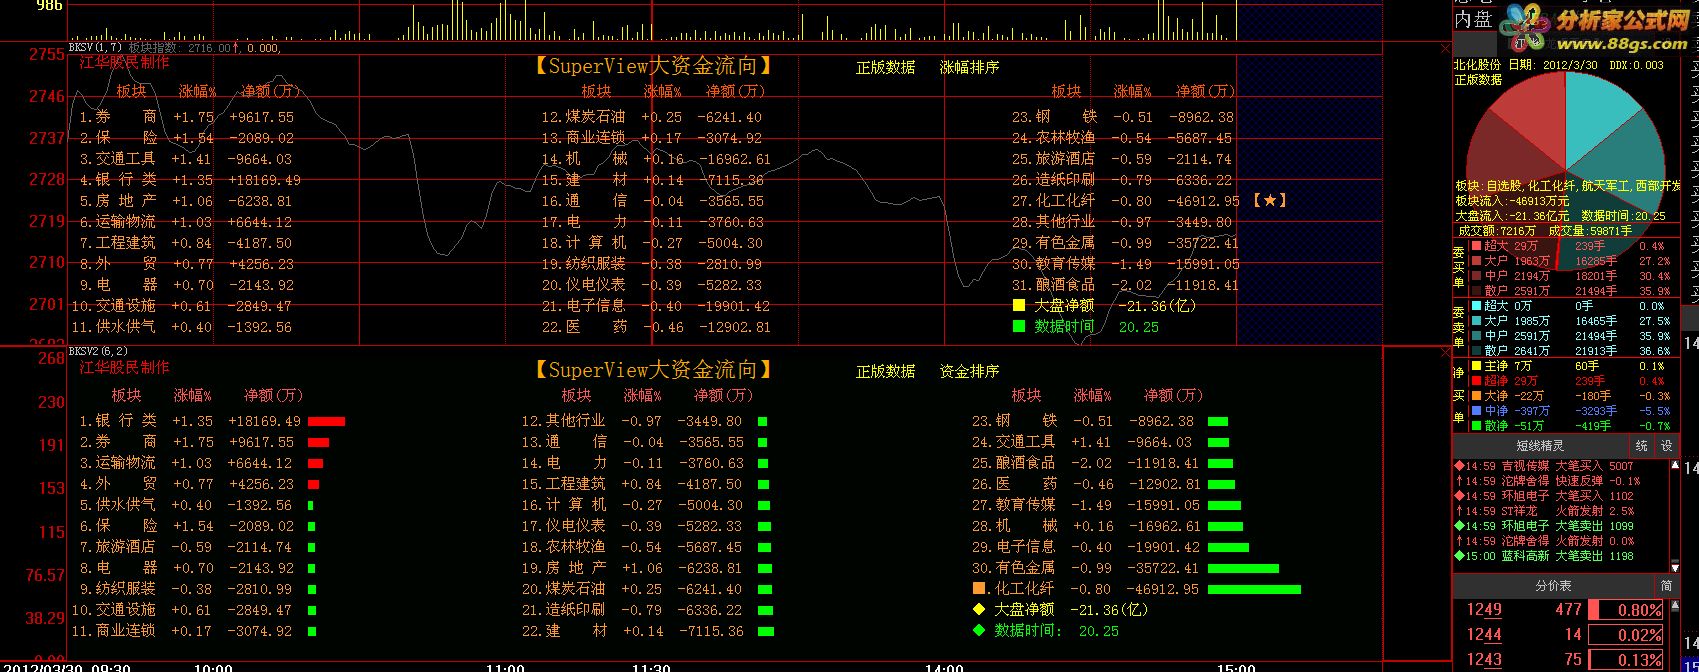Open the 设 settings button in 短线精灵
1699x672 pixels.
(1666, 446)
